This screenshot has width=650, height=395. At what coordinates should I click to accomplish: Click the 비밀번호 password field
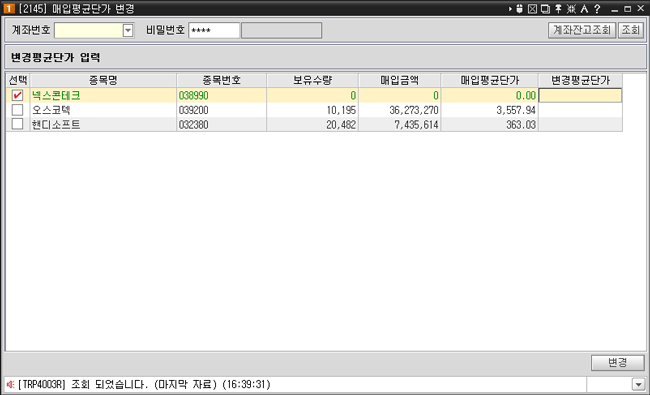(214, 30)
